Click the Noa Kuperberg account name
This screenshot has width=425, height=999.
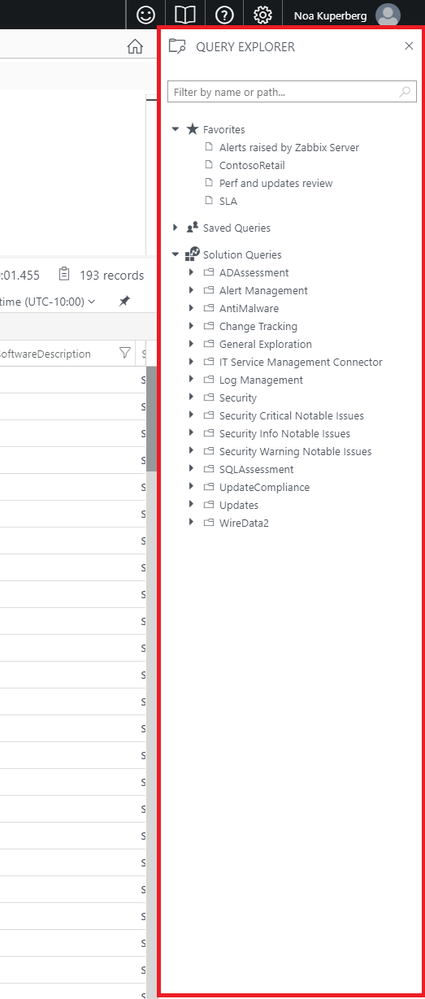[331, 15]
